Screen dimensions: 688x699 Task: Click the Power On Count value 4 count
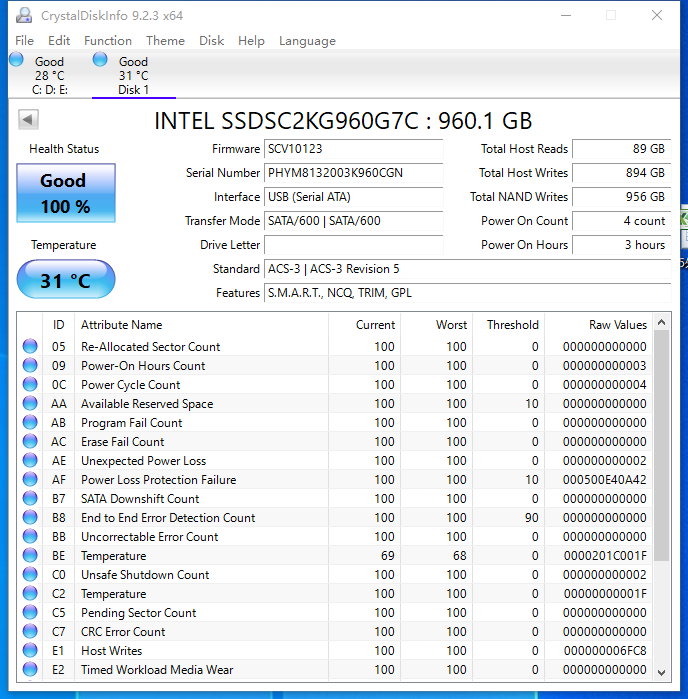point(622,221)
